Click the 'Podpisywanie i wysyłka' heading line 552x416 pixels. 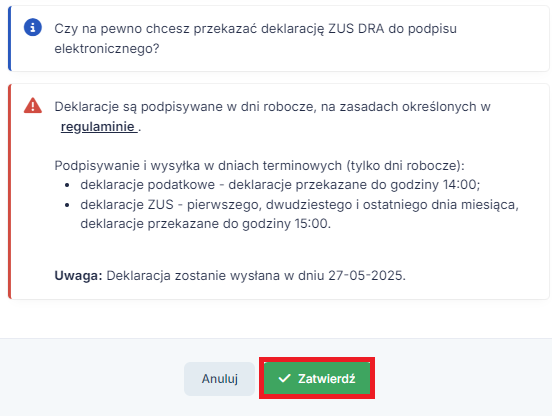click(x=259, y=165)
